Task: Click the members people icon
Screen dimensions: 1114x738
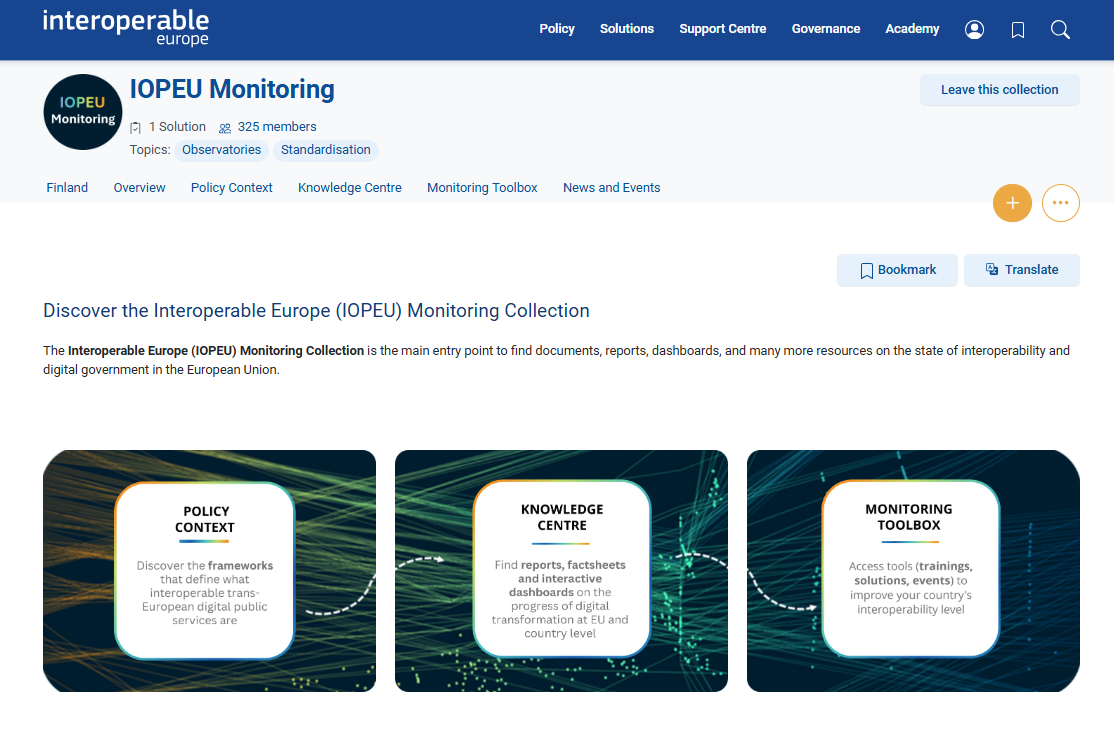Action: click(x=225, y=128)
